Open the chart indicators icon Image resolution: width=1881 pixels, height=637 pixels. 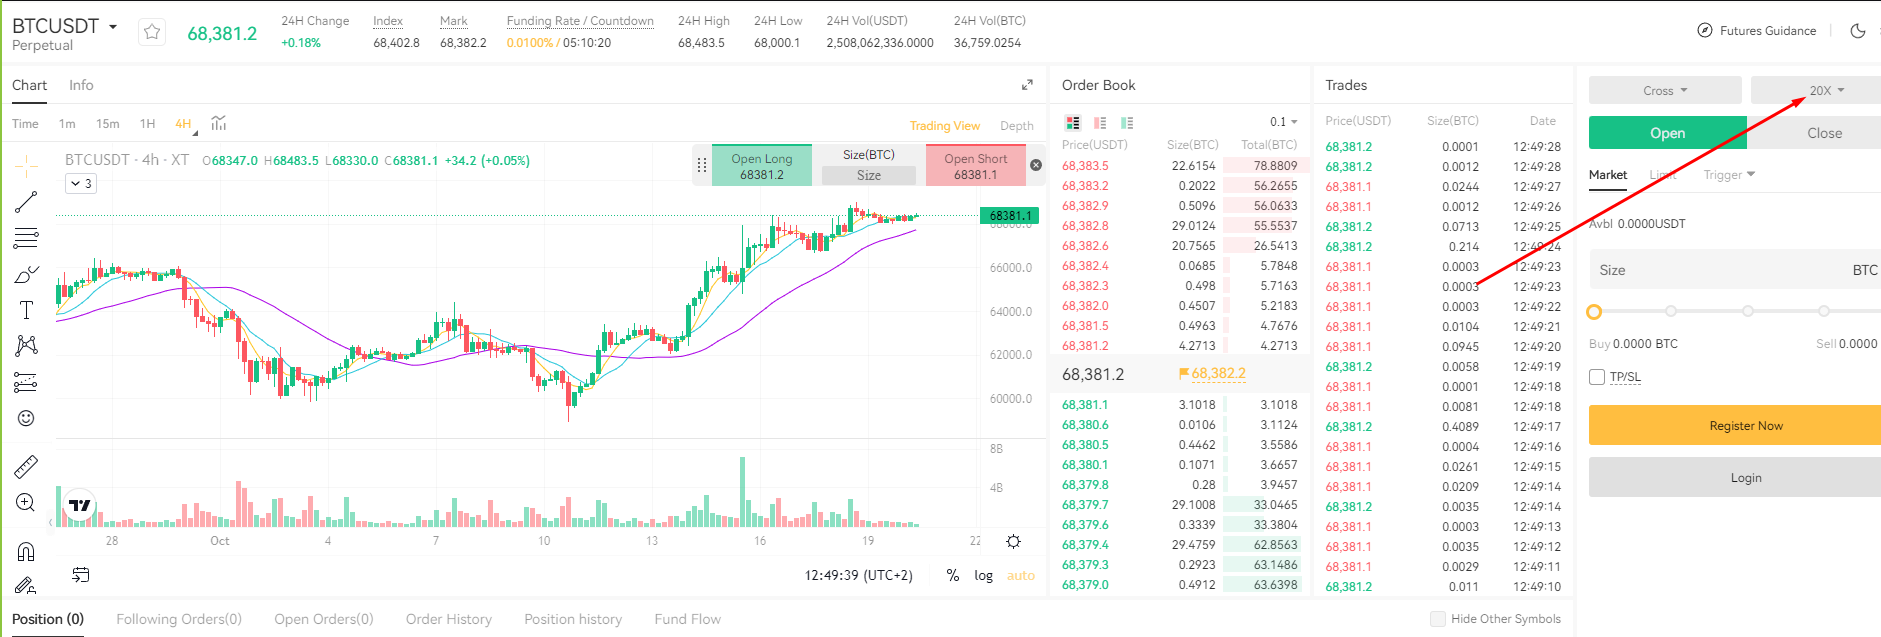(219, 123)
